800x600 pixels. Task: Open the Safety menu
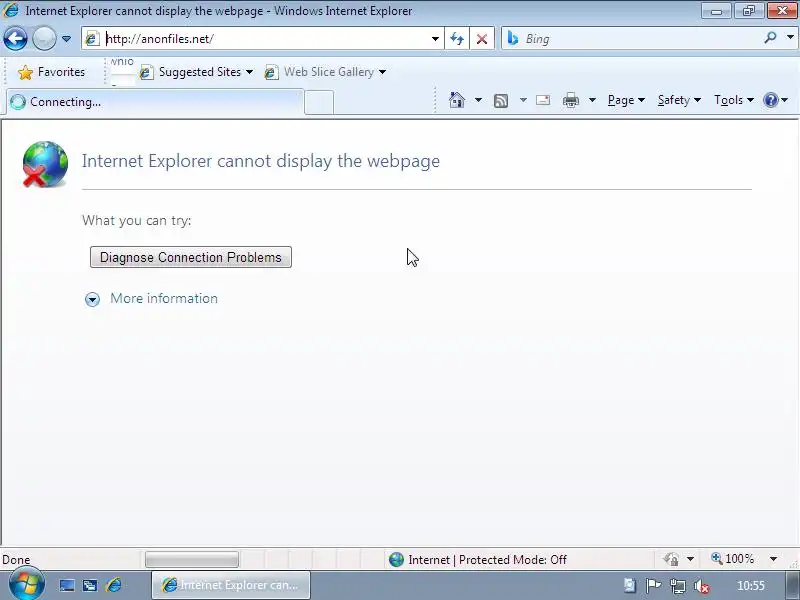[x=679, y=100]
